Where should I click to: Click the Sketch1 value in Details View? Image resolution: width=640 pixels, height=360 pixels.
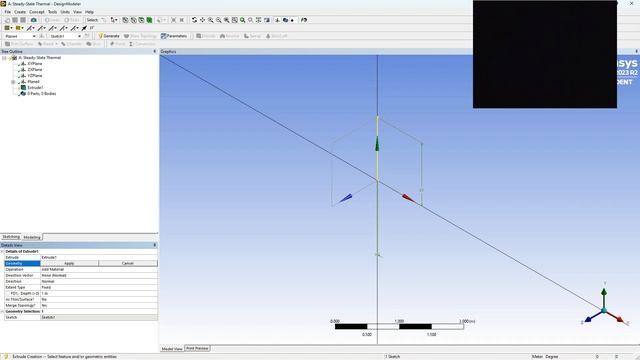(x=99, y=317)
